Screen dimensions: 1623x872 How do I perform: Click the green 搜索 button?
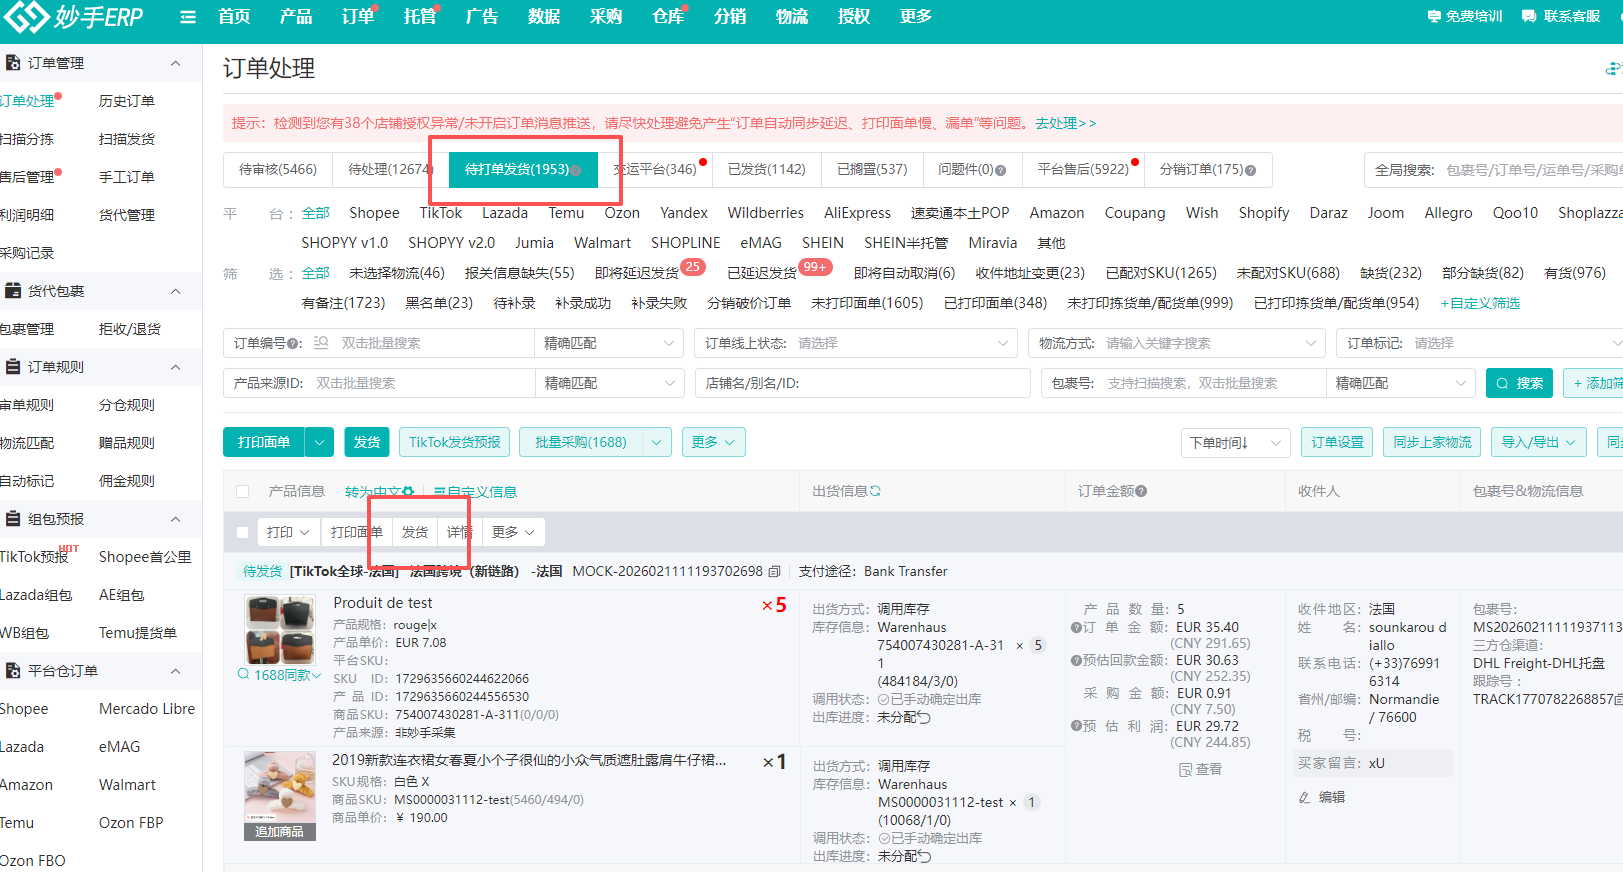click(x=1518, y=383)
